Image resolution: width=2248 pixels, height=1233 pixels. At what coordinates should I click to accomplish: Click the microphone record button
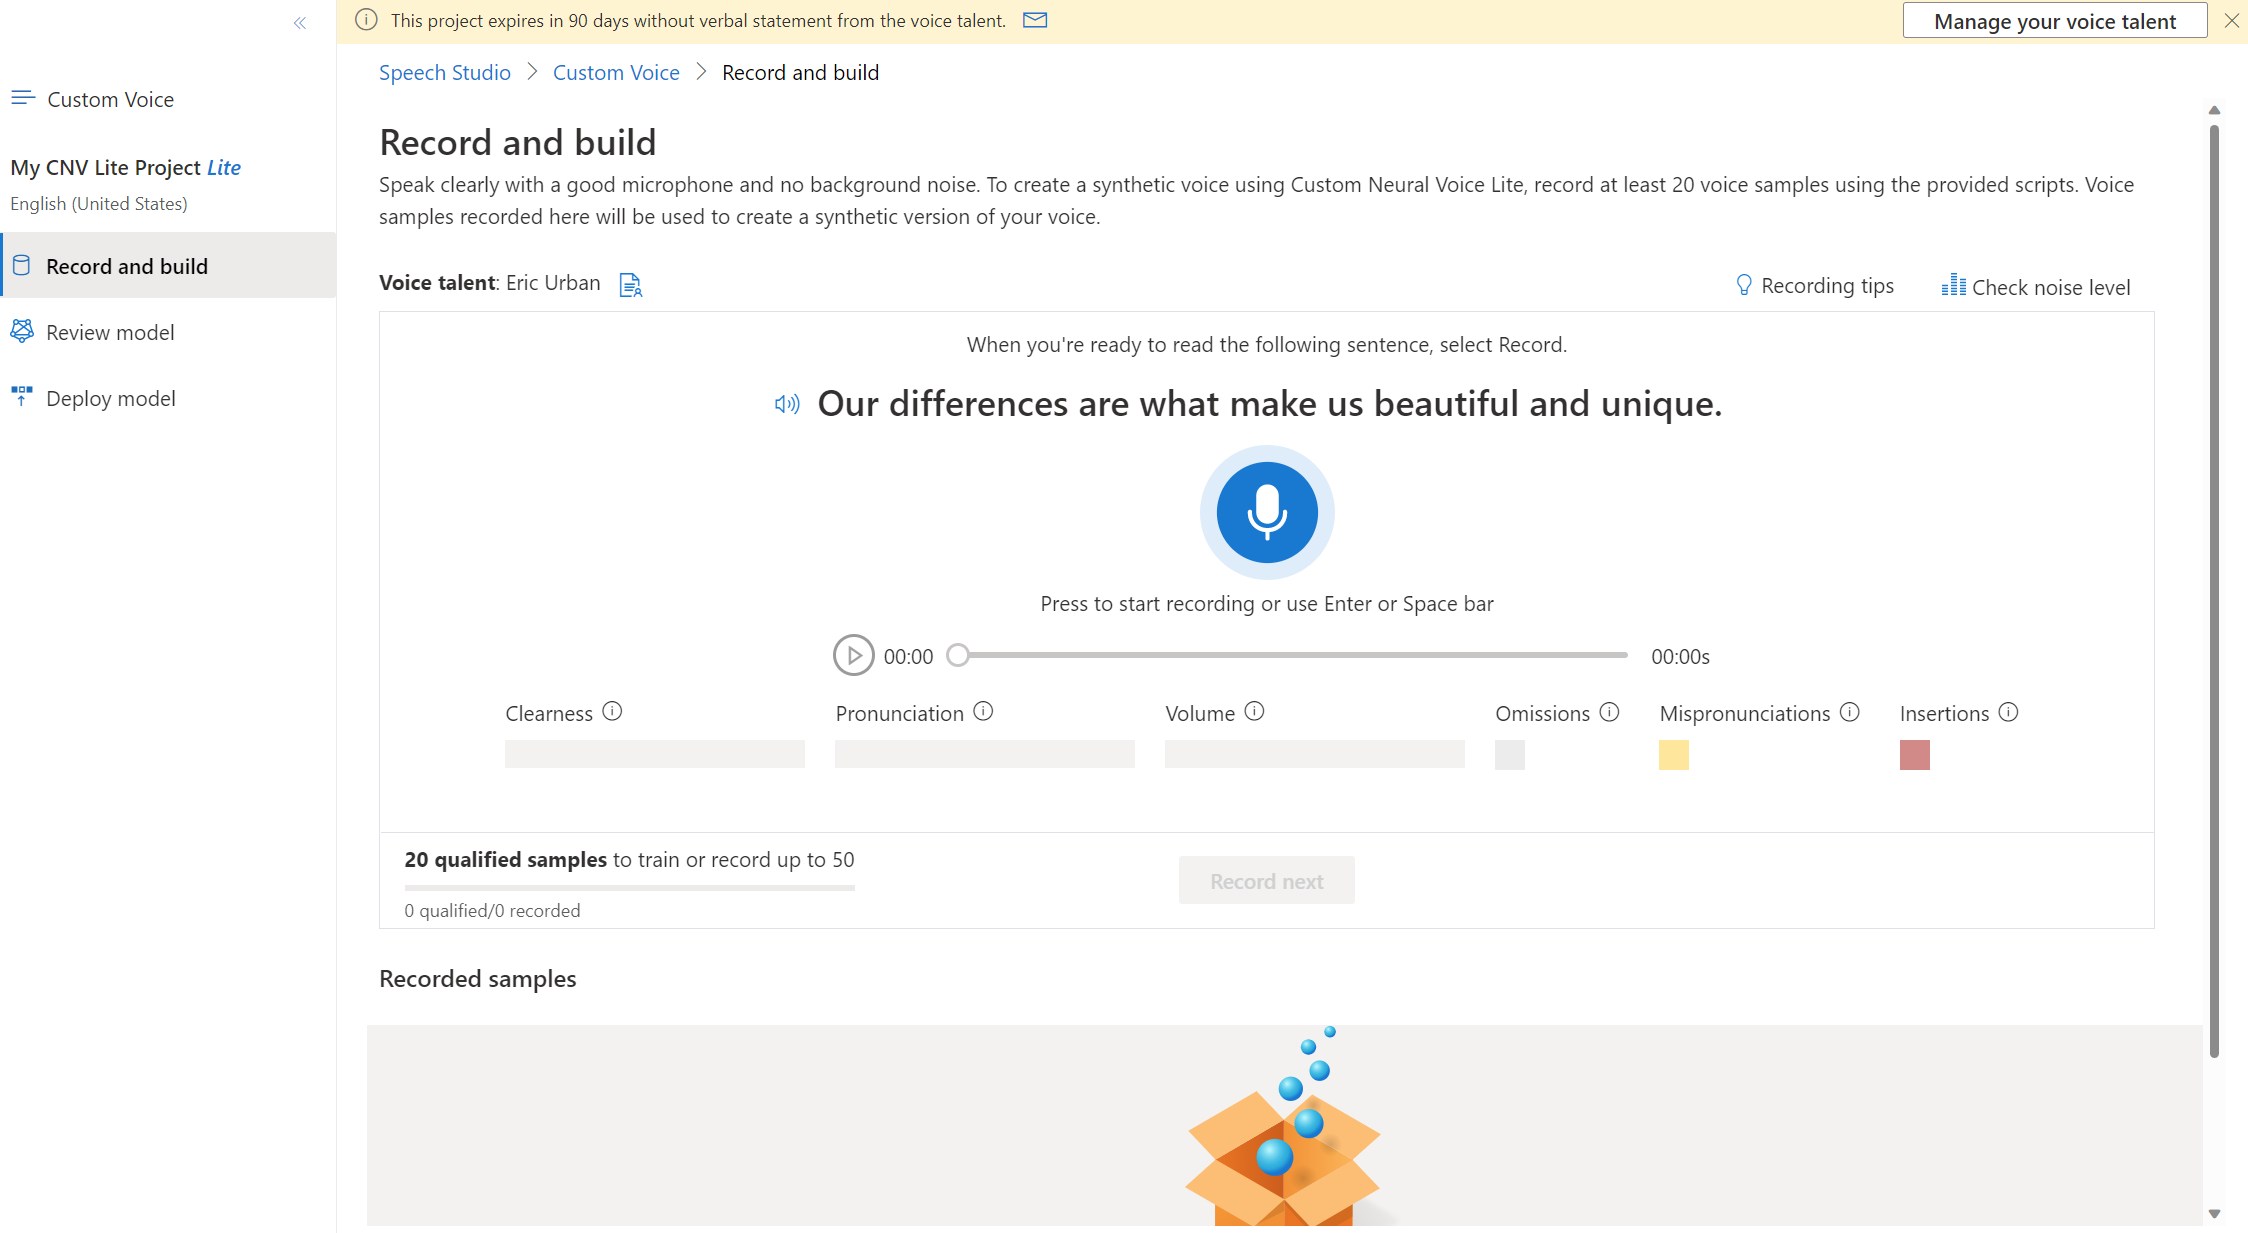[x=1266, y=510]
